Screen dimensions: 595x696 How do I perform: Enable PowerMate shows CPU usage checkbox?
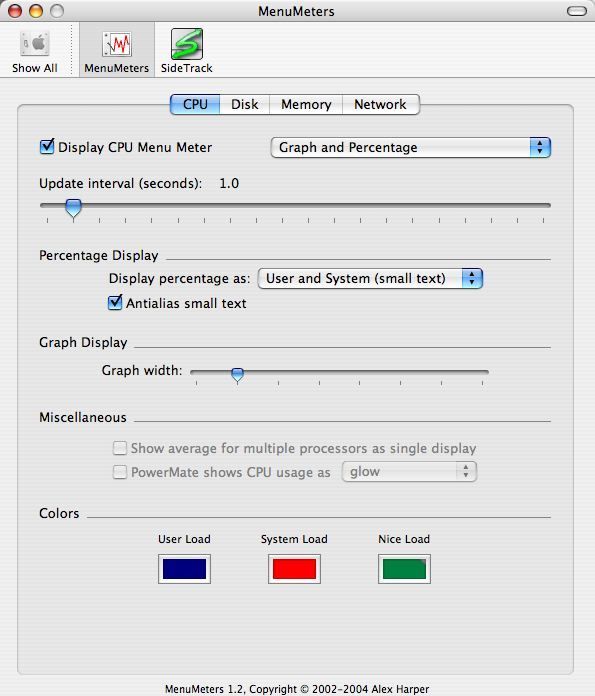tap(120, 472)
